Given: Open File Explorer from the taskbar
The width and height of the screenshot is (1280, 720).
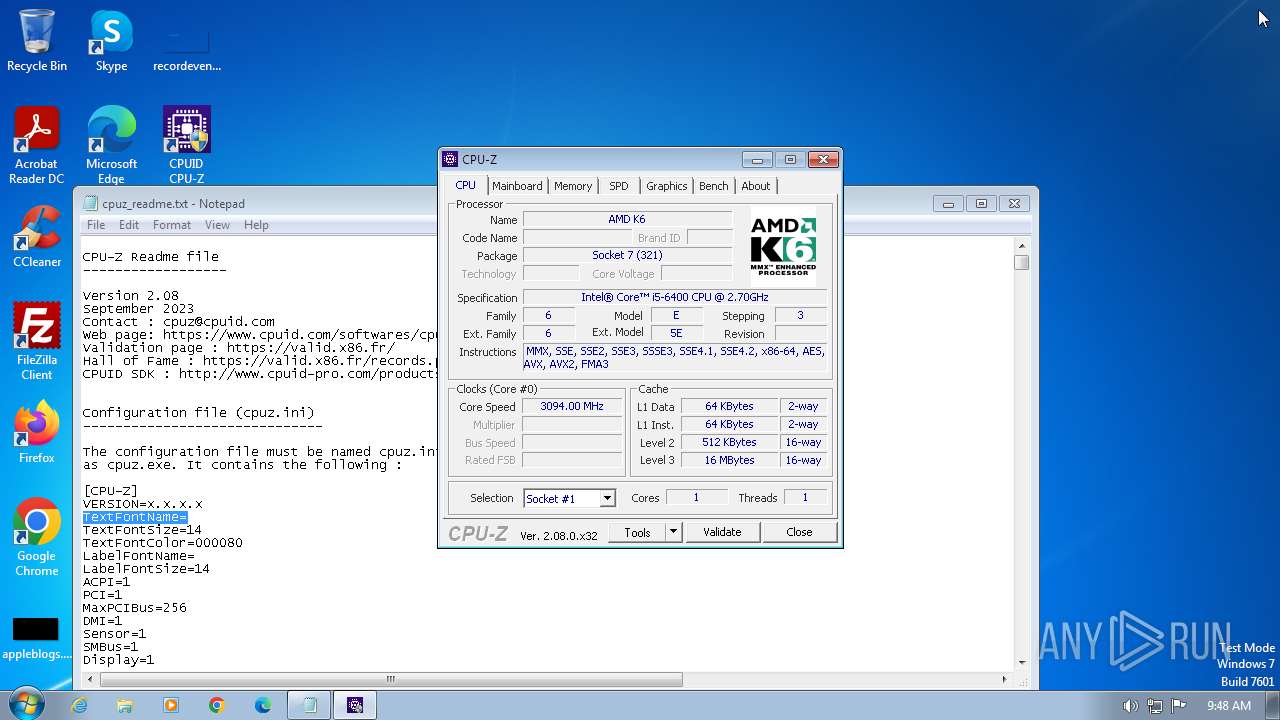Looking at the screenshot, I should point(125,705).
